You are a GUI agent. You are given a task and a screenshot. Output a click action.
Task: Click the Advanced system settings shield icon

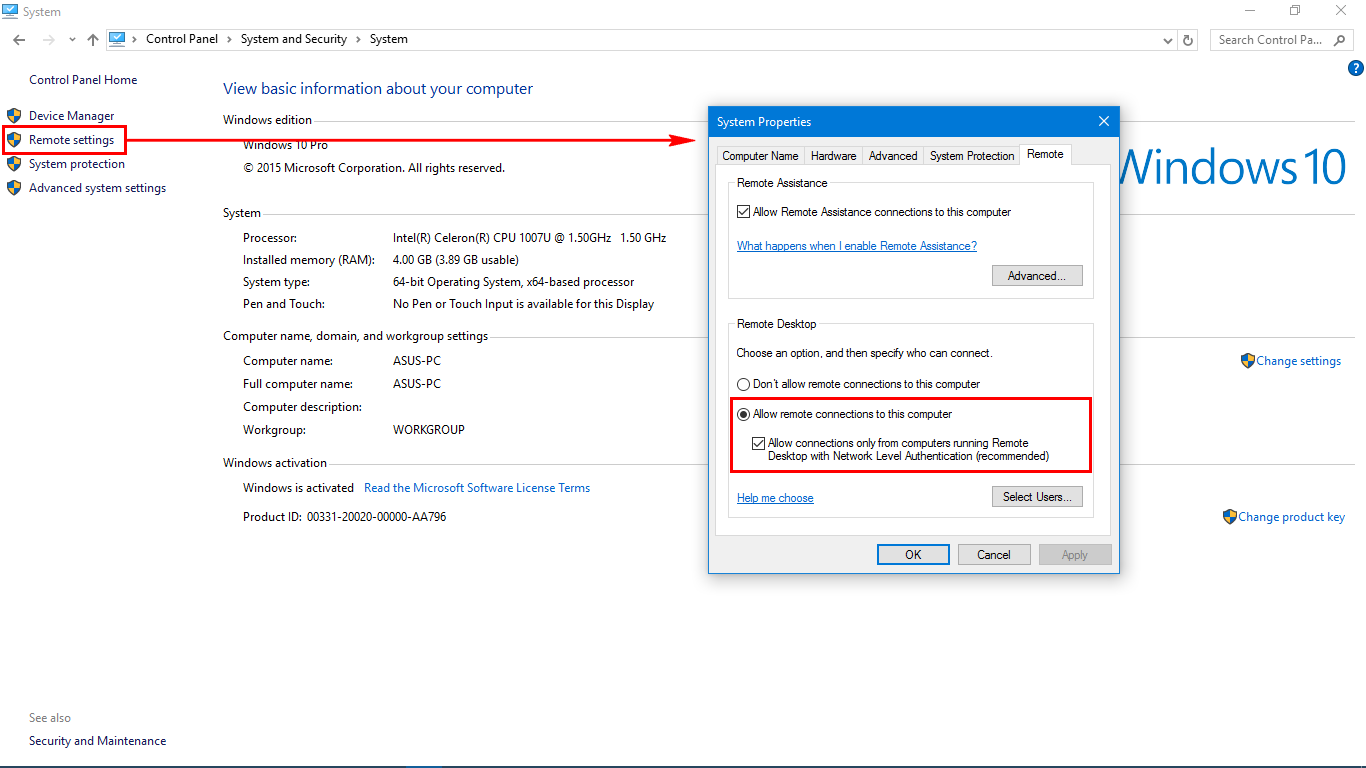click(14, 188)
